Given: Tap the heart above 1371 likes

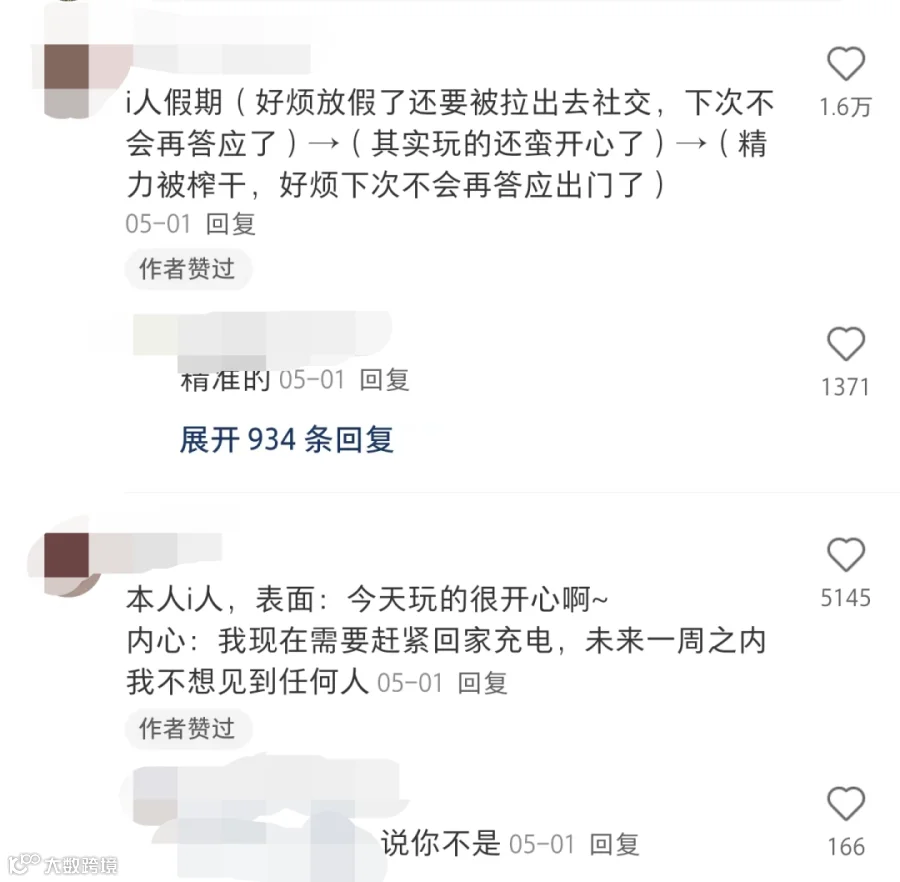Looking at the screenshot, I should [845, 344].
